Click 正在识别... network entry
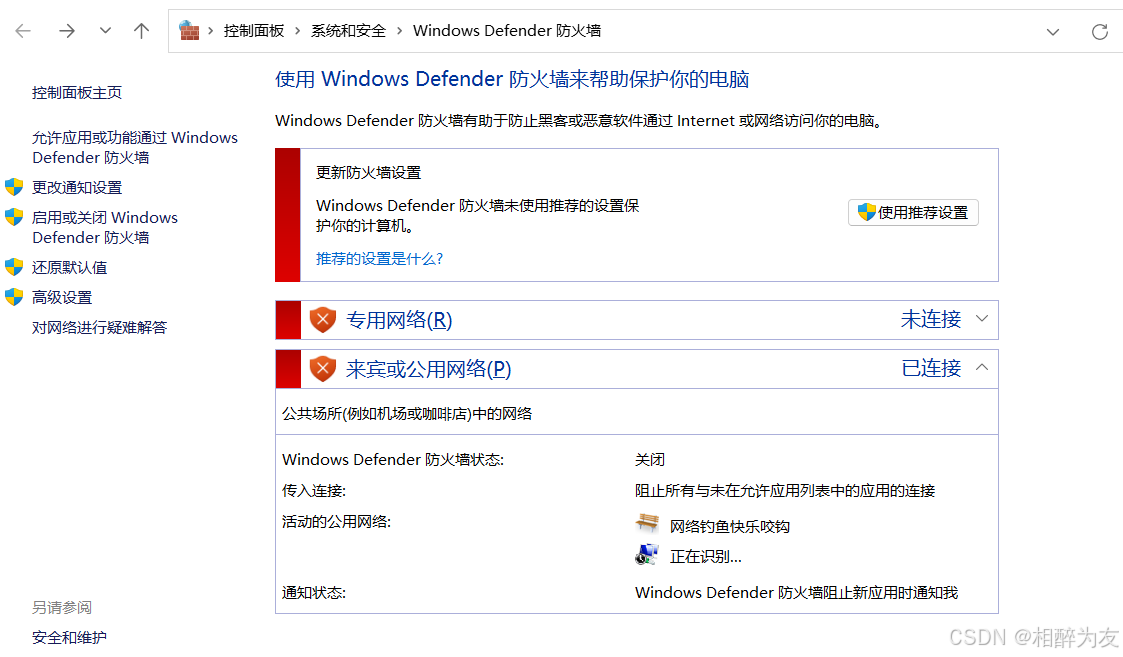The width and height of the screenshot is (1123, 657). 705,557
